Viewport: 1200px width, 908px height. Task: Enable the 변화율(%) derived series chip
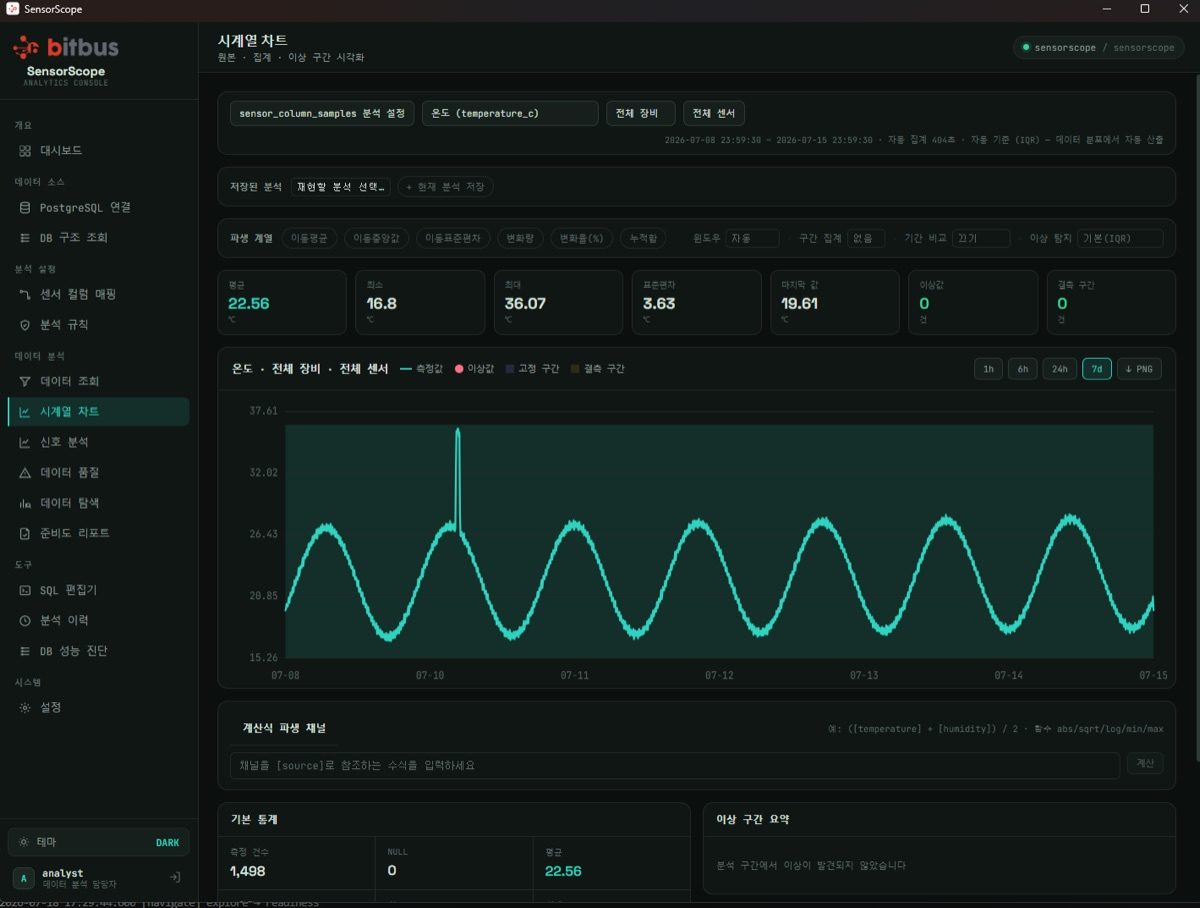582,238
